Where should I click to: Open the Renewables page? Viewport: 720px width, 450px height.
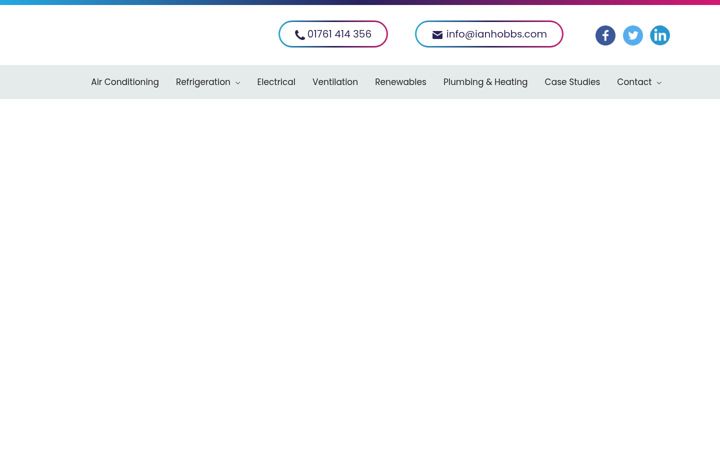(400, 82)
